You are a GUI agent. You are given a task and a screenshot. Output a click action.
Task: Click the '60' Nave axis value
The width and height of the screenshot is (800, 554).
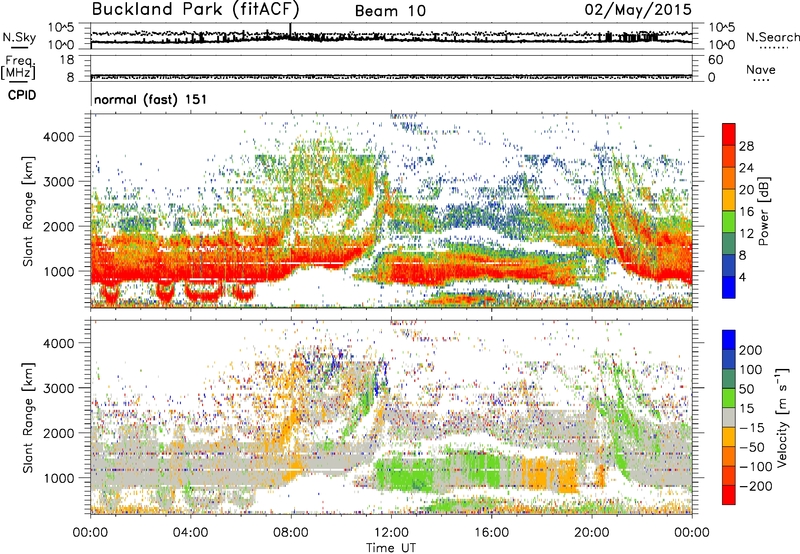(x=716, y=60)
